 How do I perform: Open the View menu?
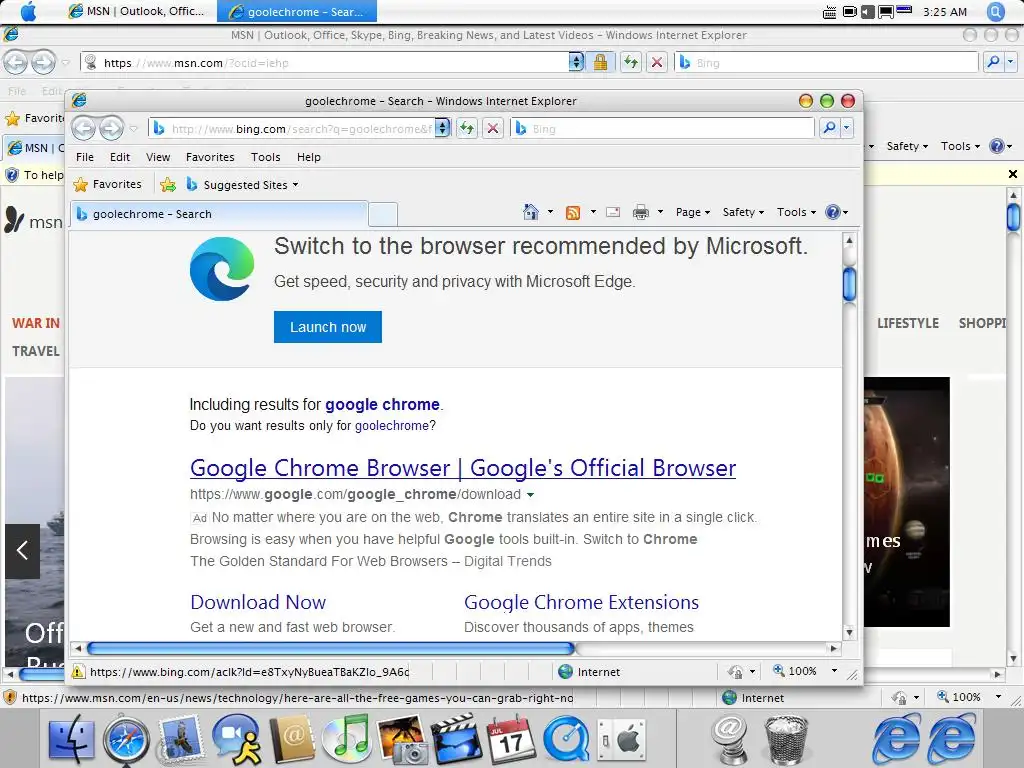pos(158,157)
